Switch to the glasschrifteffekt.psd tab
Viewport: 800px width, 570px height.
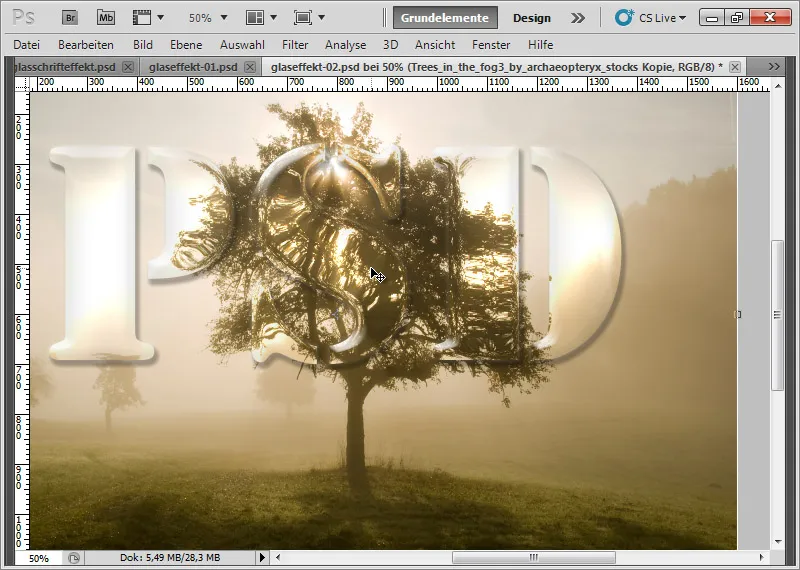pyautogui.click(x=65, y=67)
